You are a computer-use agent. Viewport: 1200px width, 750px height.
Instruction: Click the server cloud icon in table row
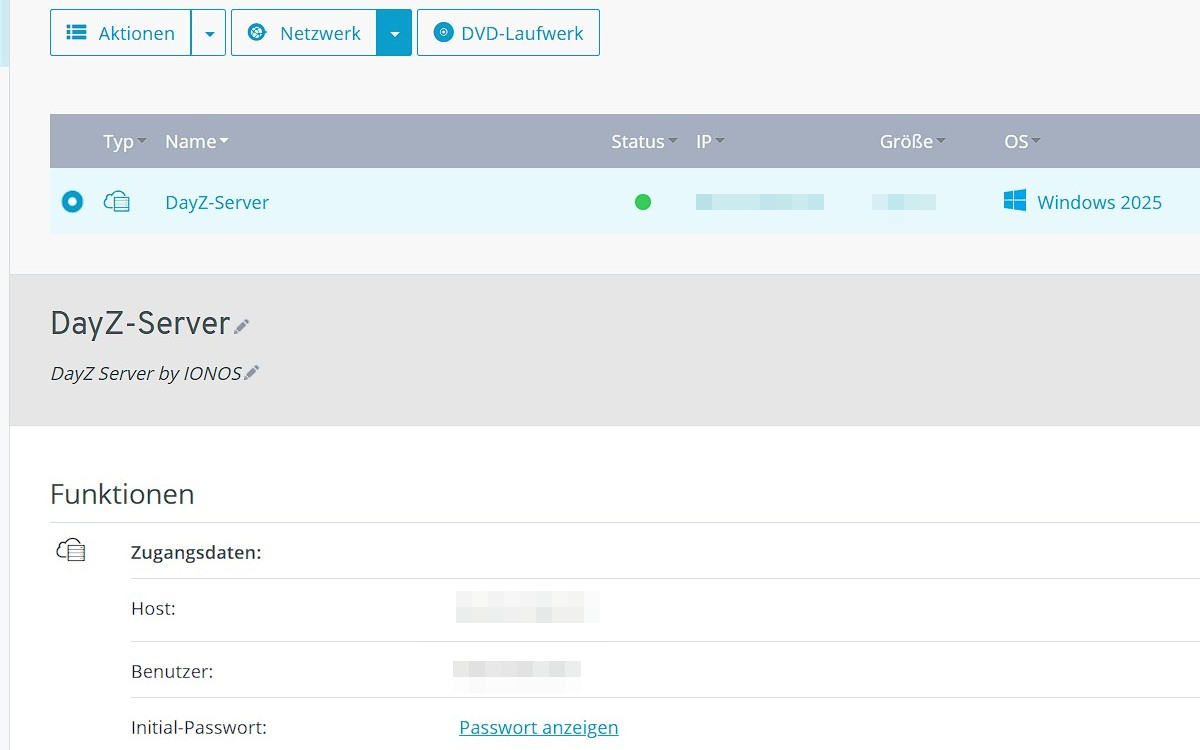click(x=117, y=202)
